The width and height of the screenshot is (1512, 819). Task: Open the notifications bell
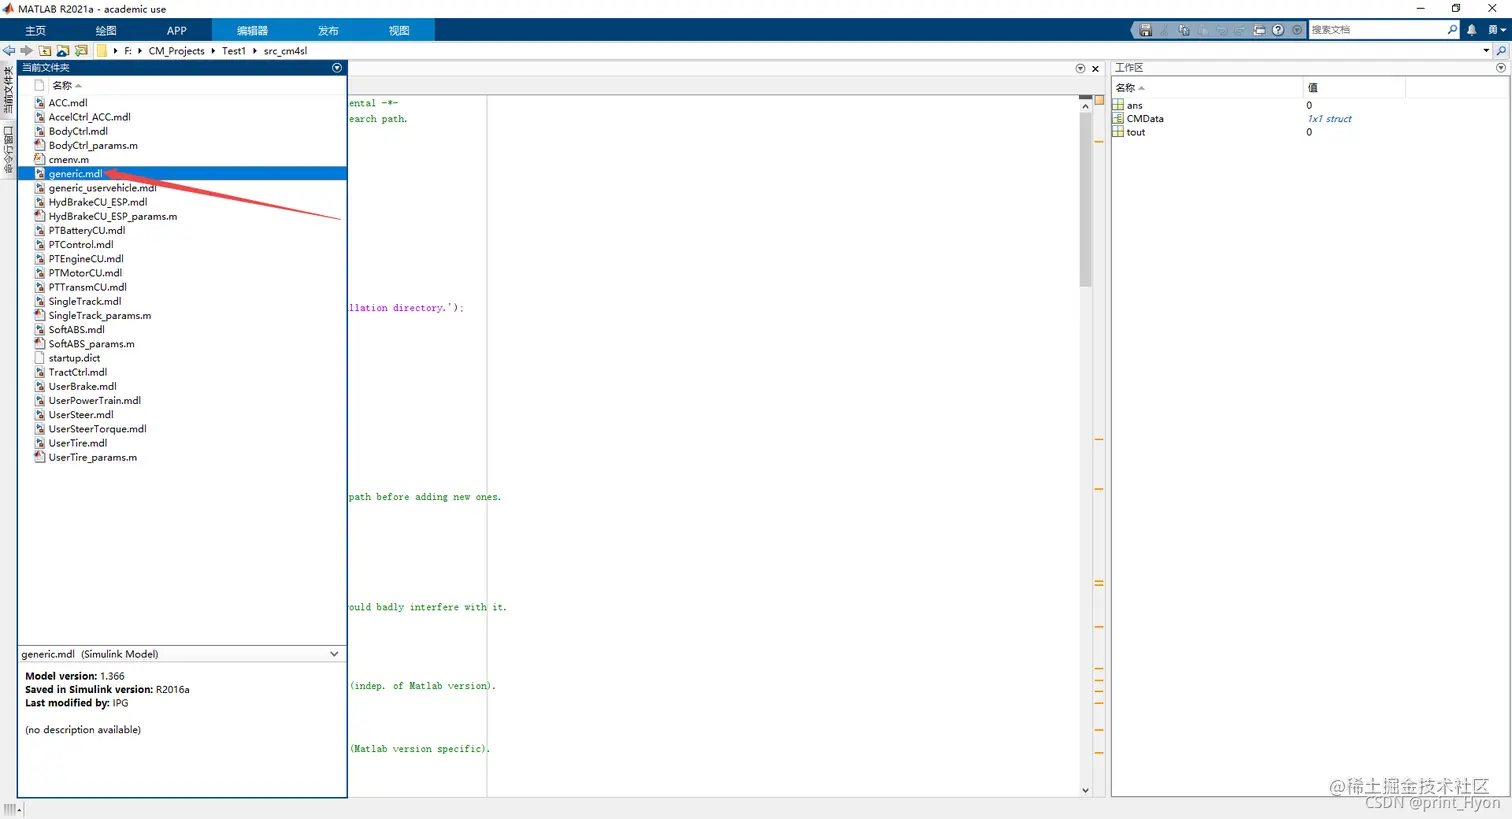1472,30
